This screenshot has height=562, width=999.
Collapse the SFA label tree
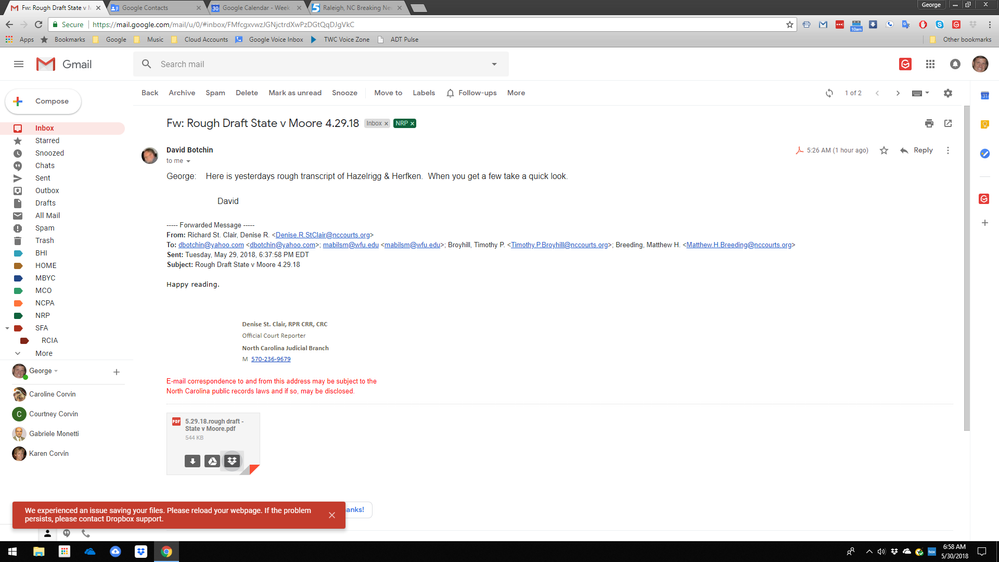tap(7, 328)
